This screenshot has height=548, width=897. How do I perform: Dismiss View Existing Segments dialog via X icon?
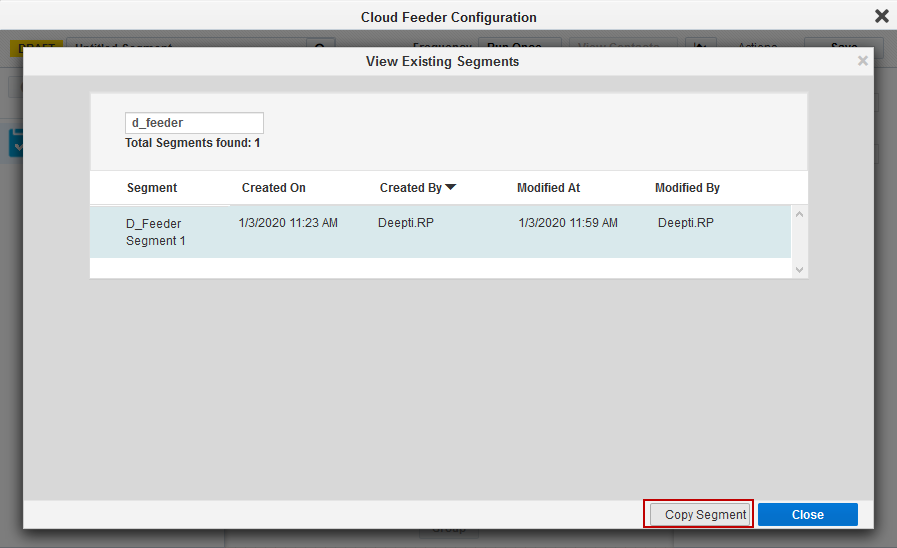(x=863, y=61)
